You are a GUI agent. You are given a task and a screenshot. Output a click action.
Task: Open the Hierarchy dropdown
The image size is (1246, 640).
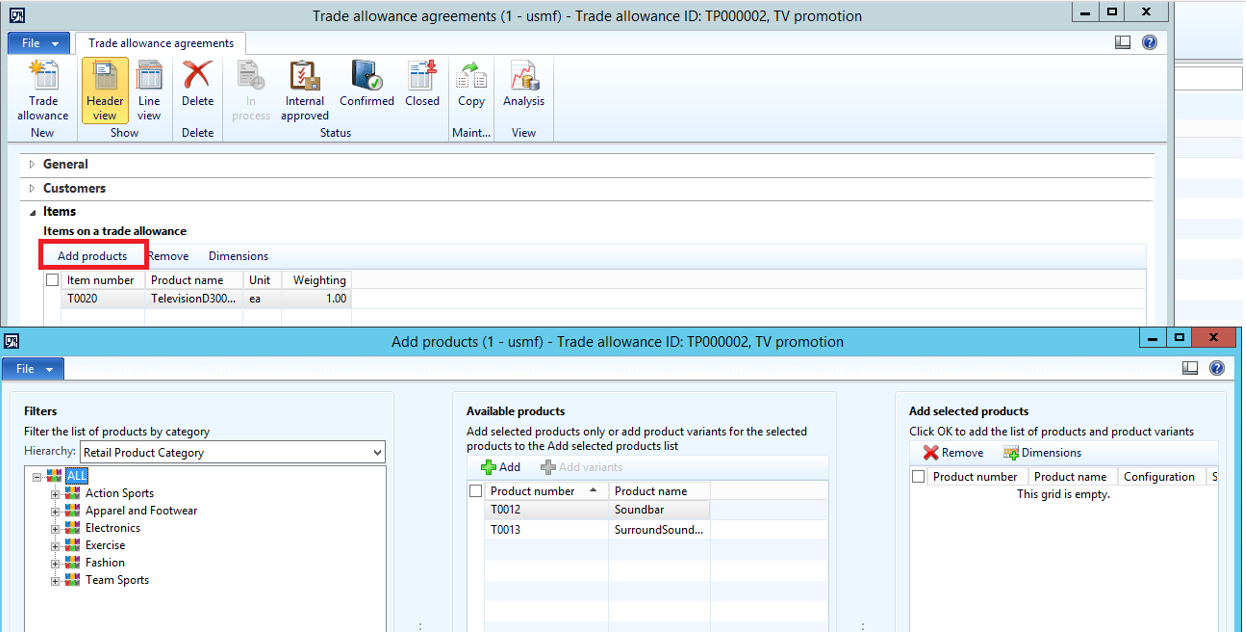pyautogui.click(x=376, y=453)
